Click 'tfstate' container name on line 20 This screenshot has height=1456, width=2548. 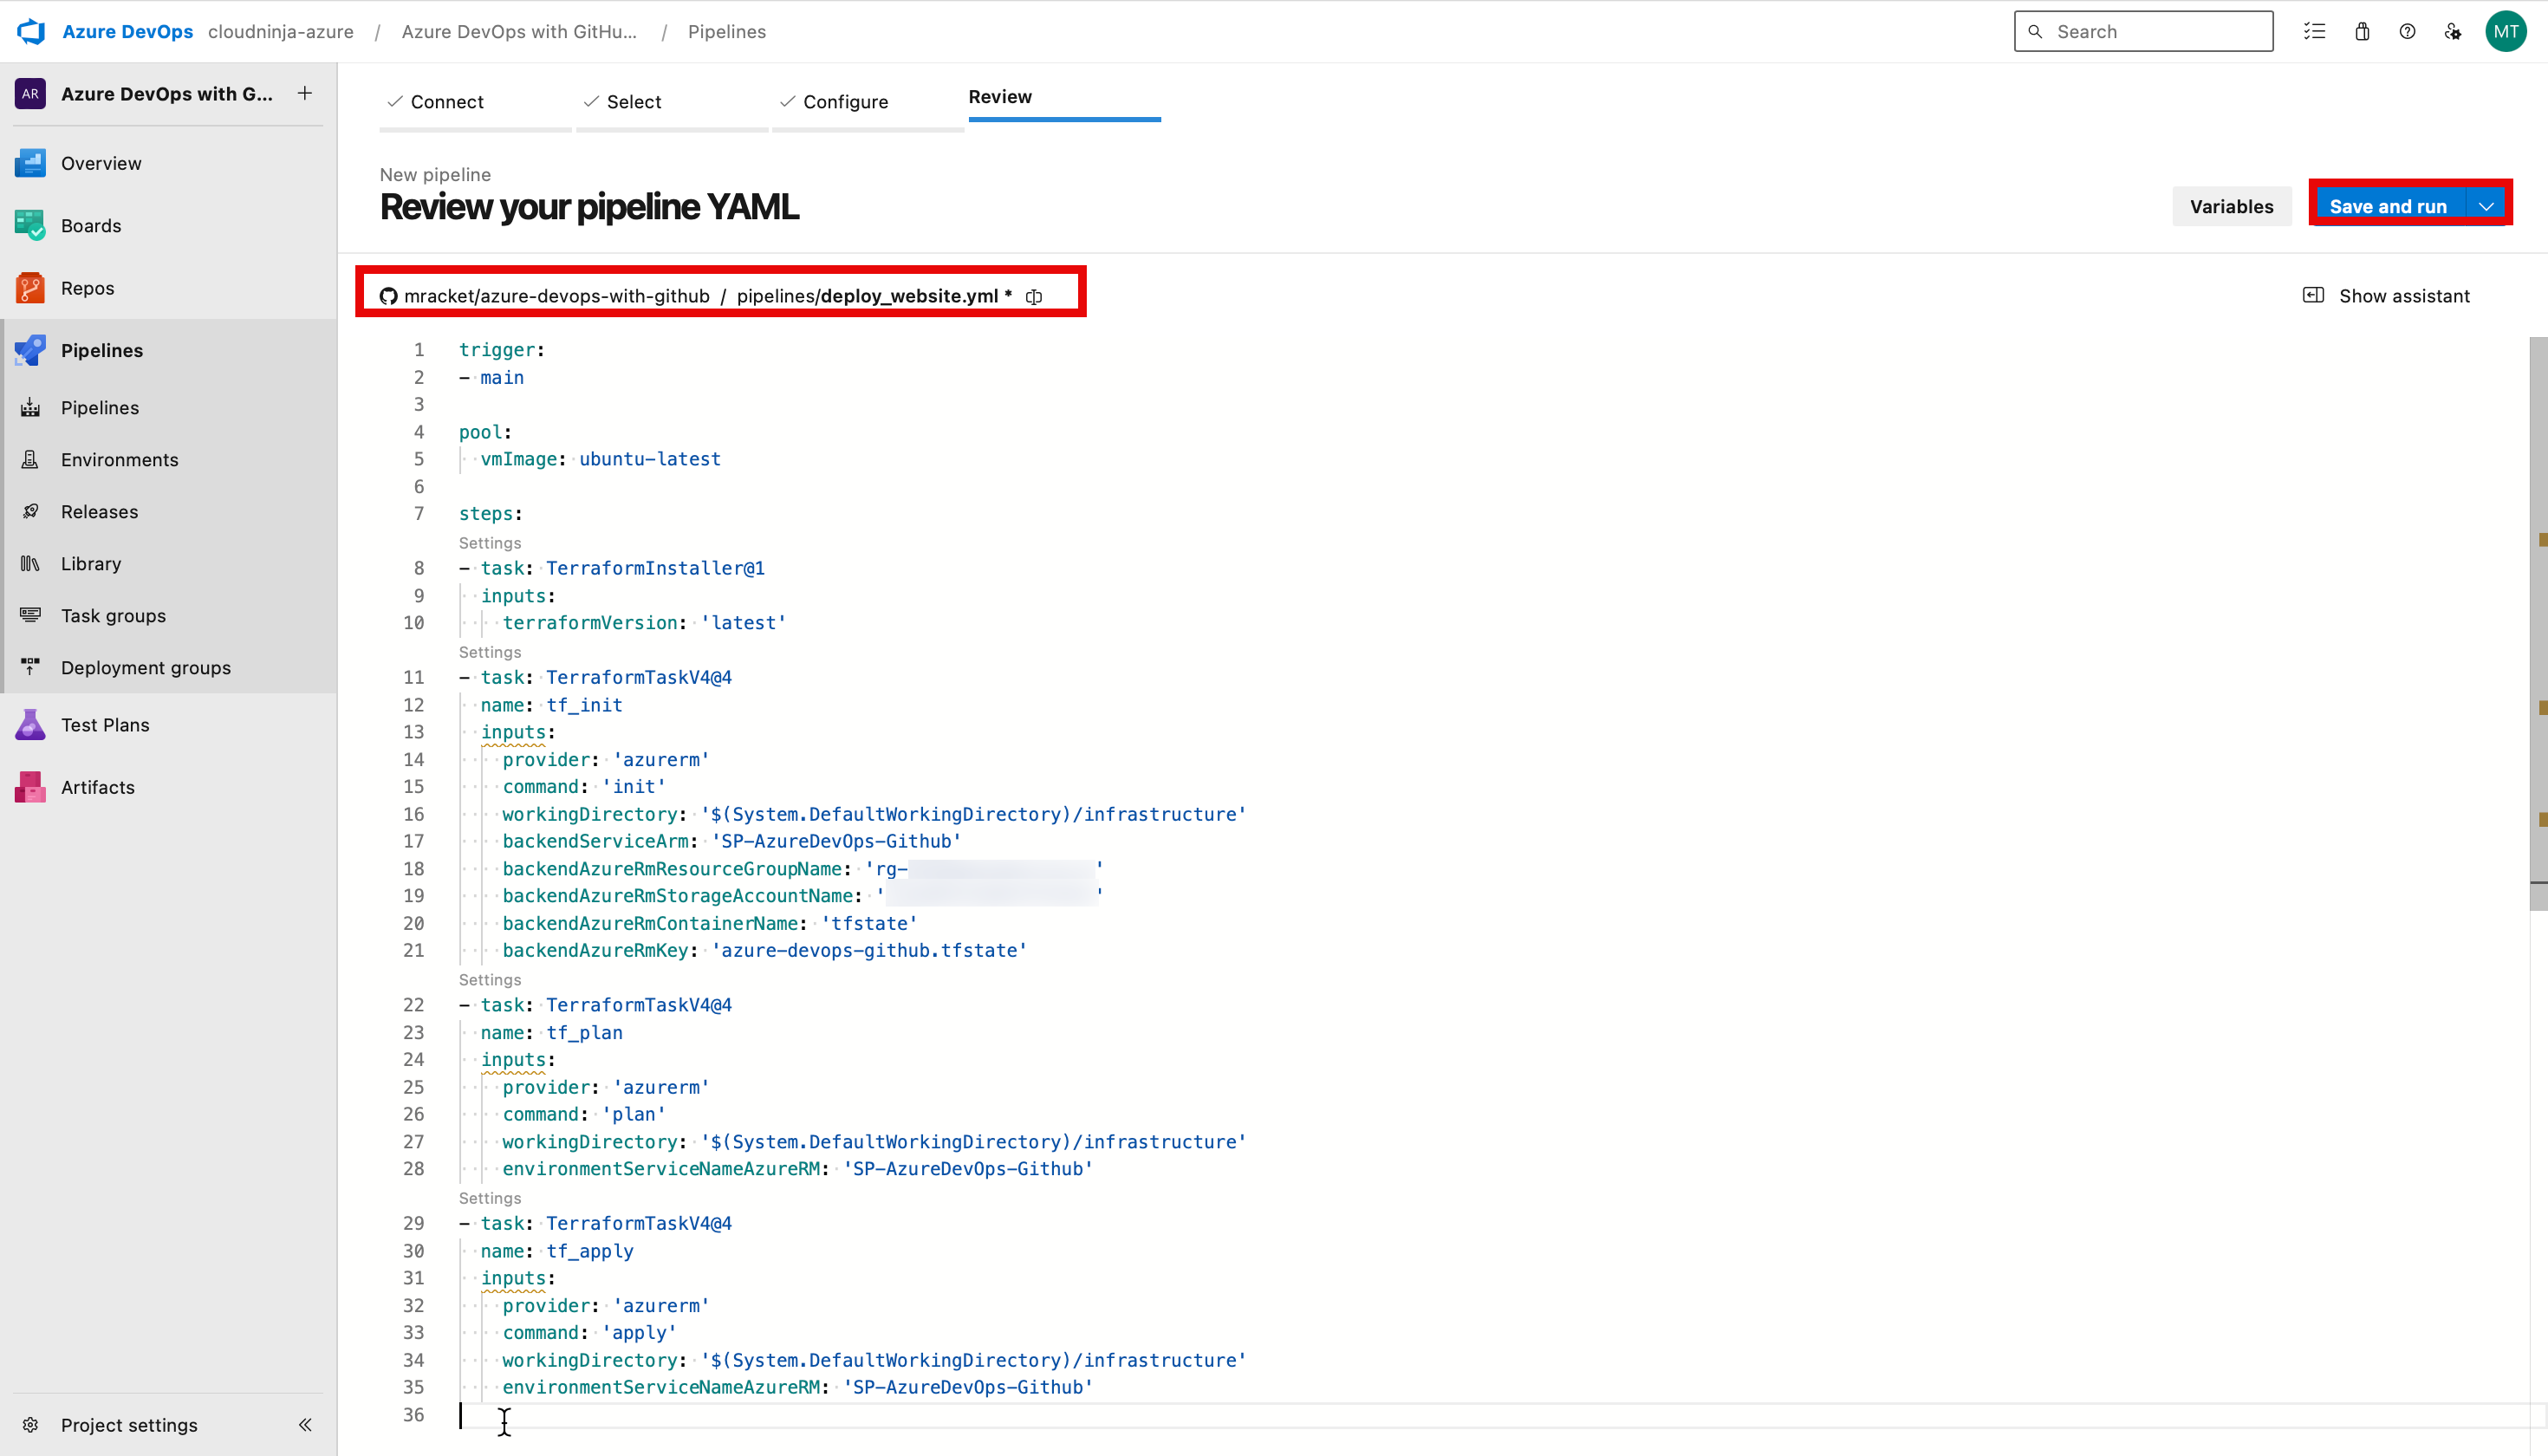click(869, 923)
